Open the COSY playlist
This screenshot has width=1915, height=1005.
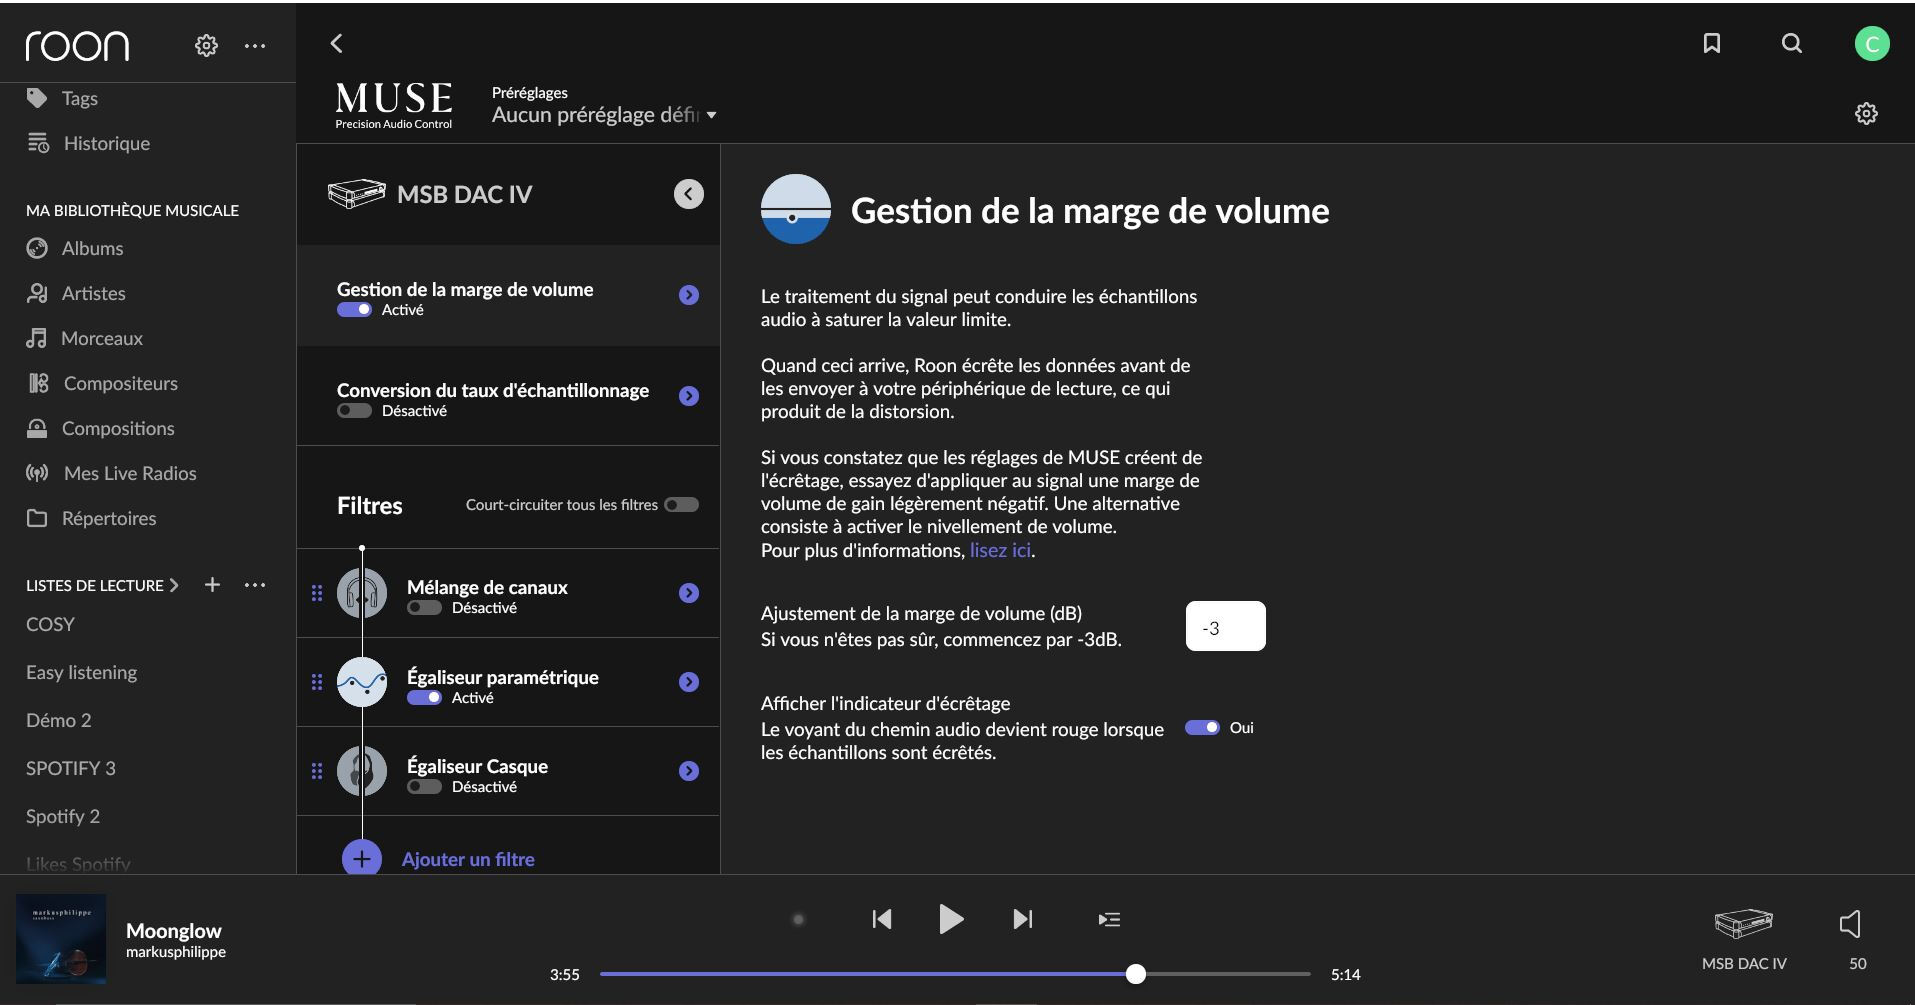point(50,624)
